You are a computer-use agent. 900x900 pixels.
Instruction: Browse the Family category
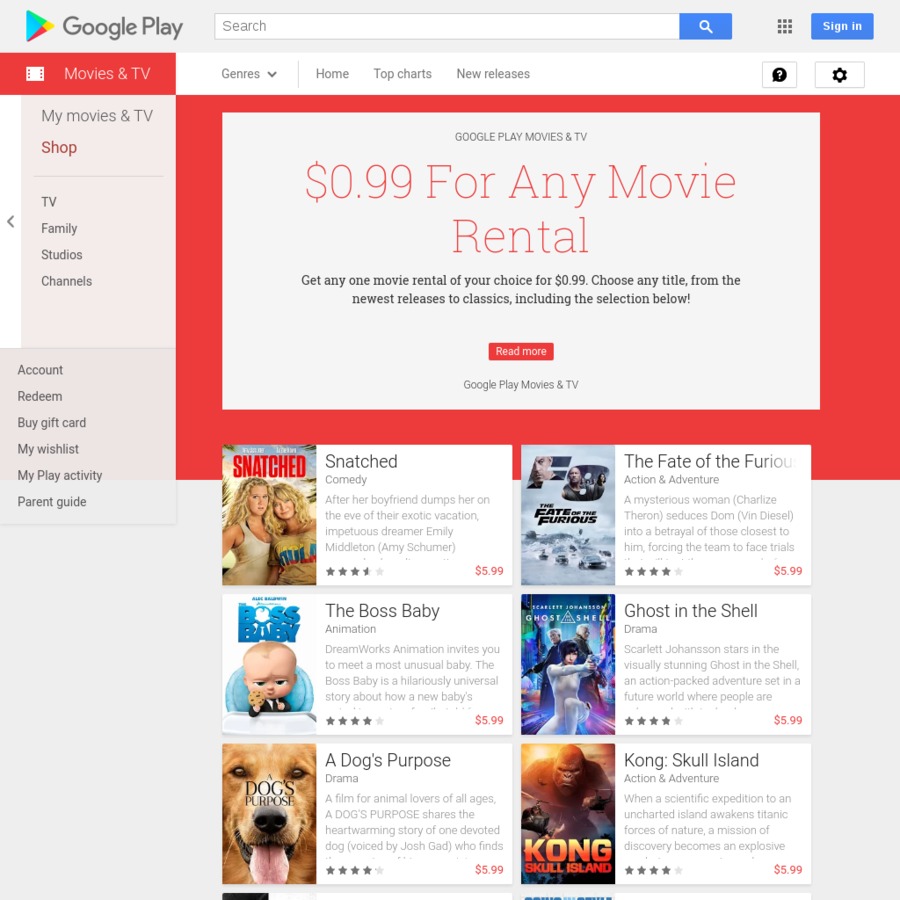tap(59, 228)
